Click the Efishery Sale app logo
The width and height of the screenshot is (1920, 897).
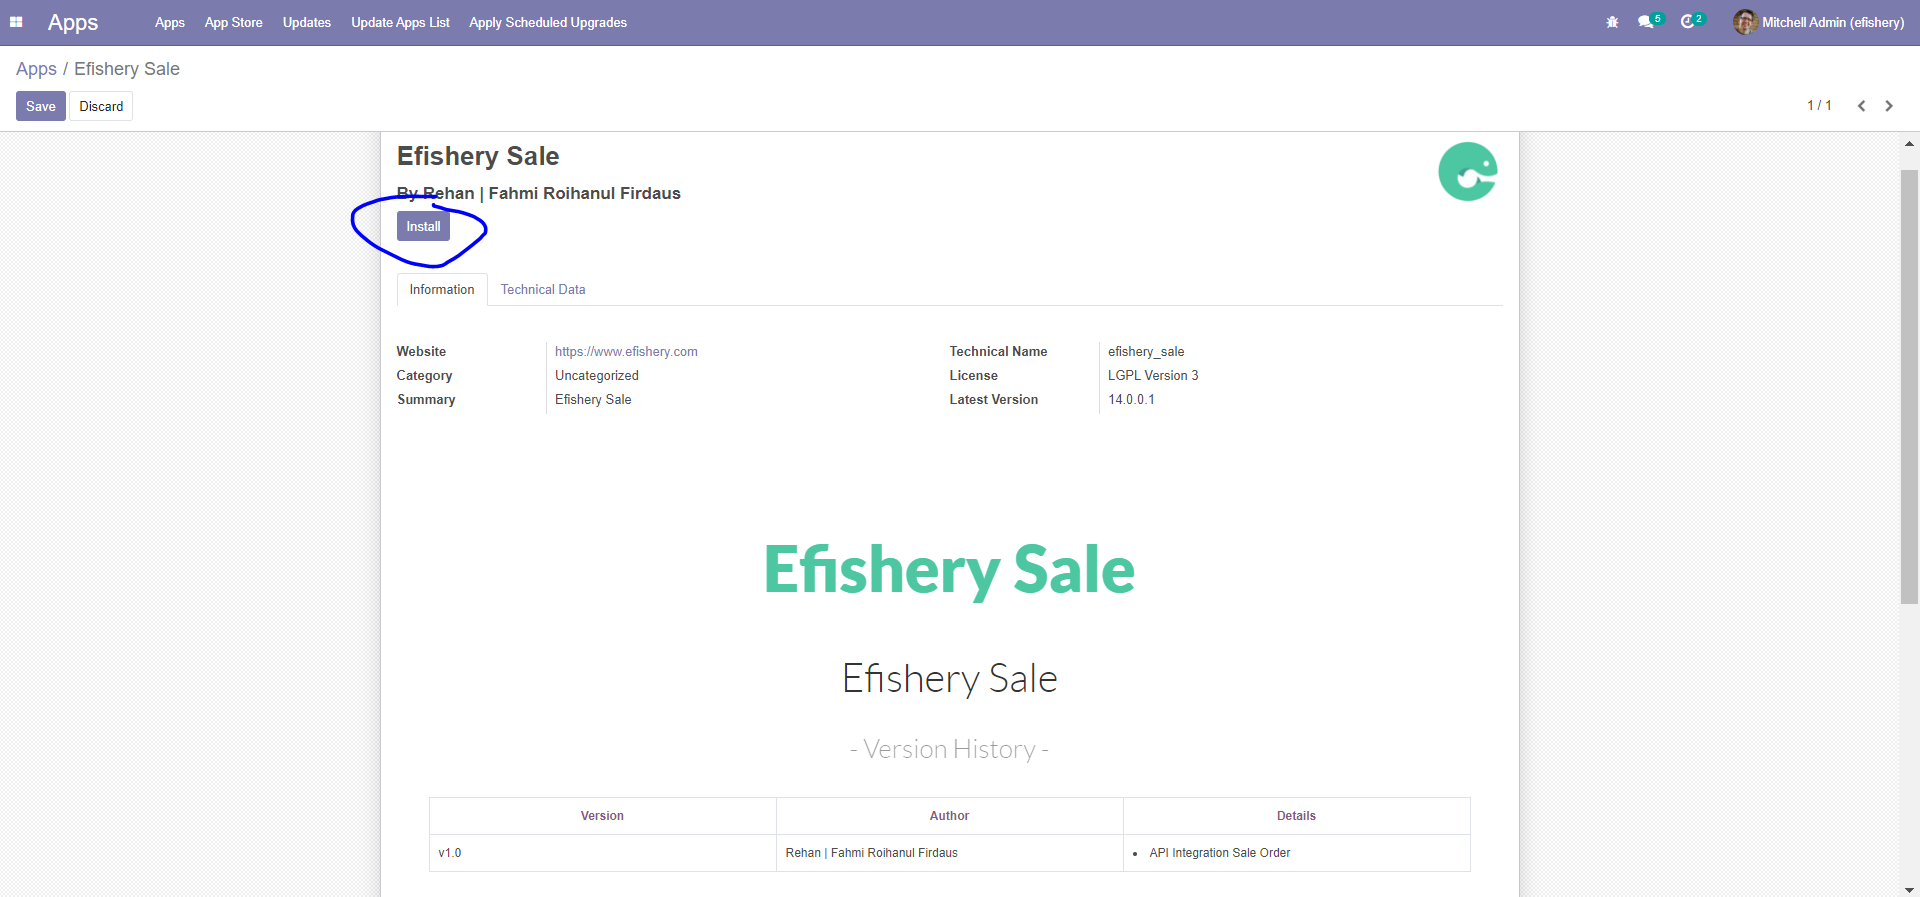coord(1467,171)
